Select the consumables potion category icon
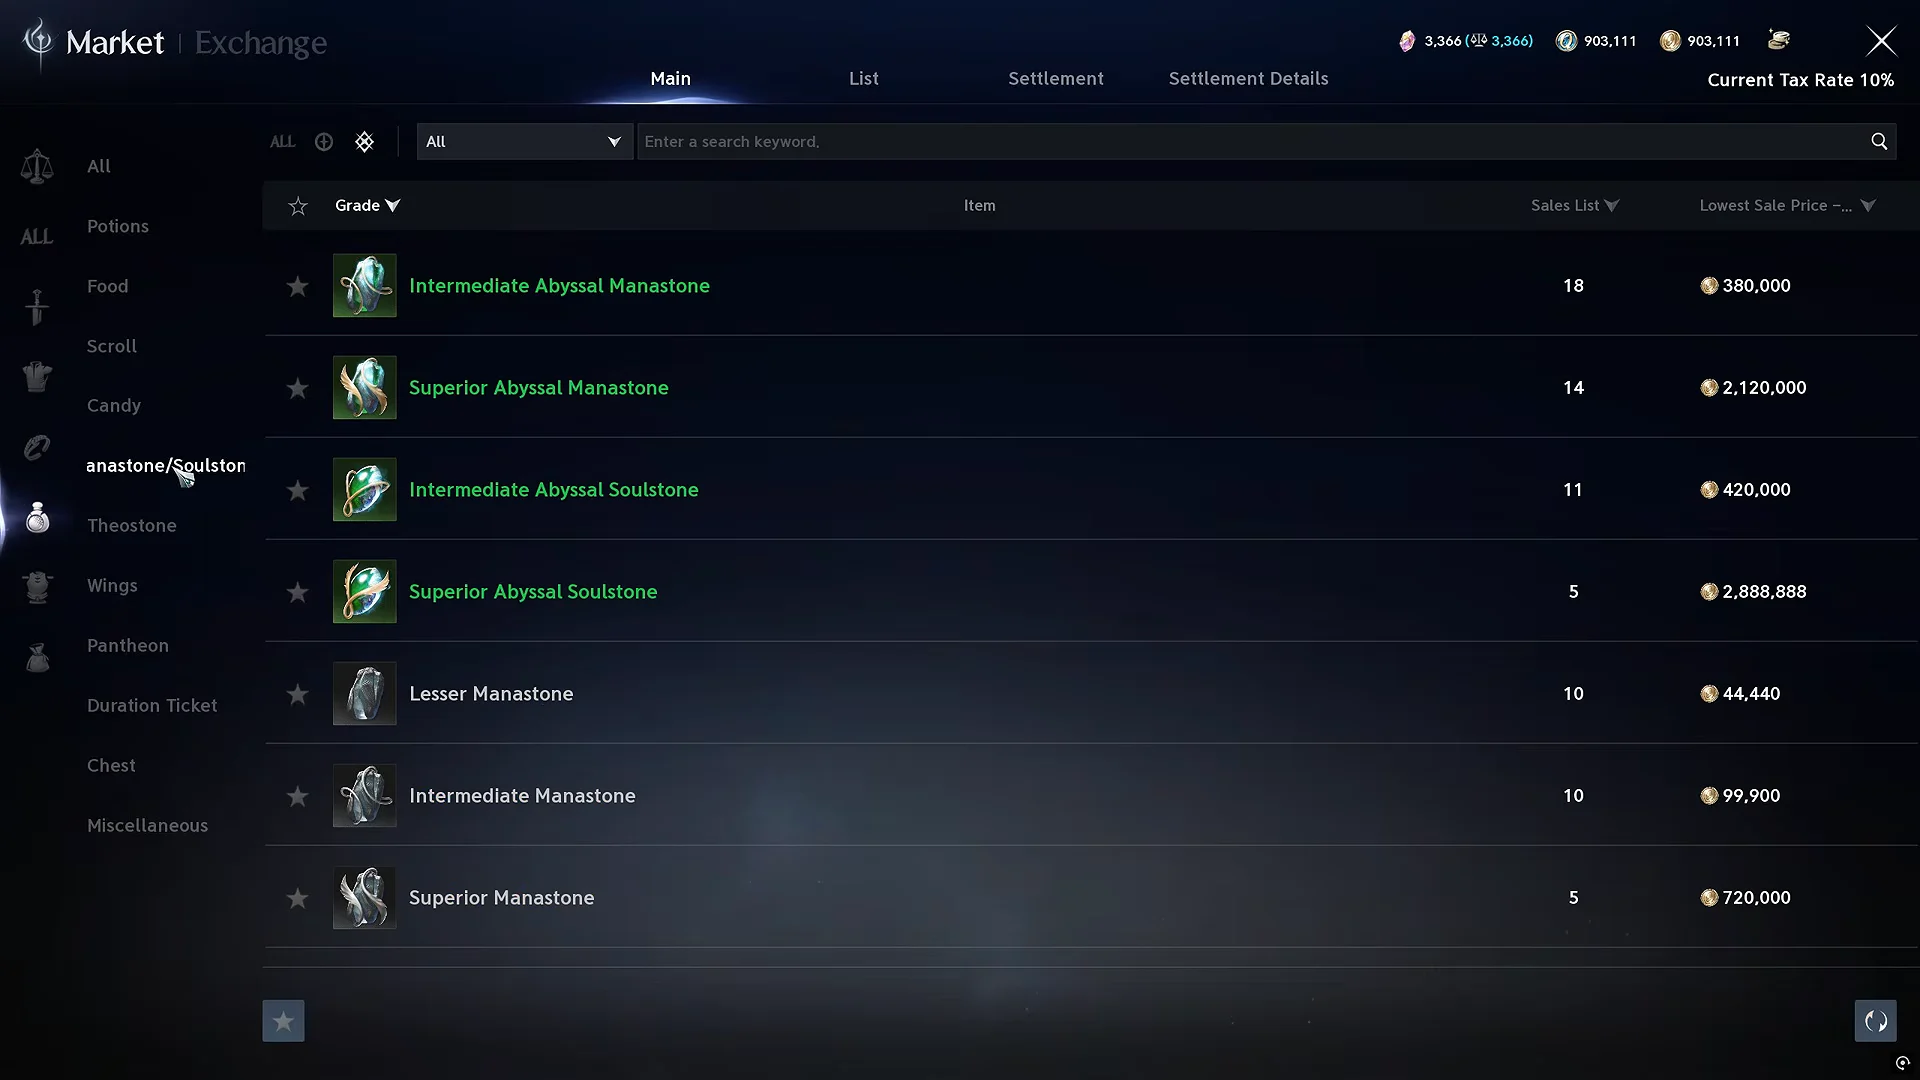Screen dimensions: 1920x1080 37,517
